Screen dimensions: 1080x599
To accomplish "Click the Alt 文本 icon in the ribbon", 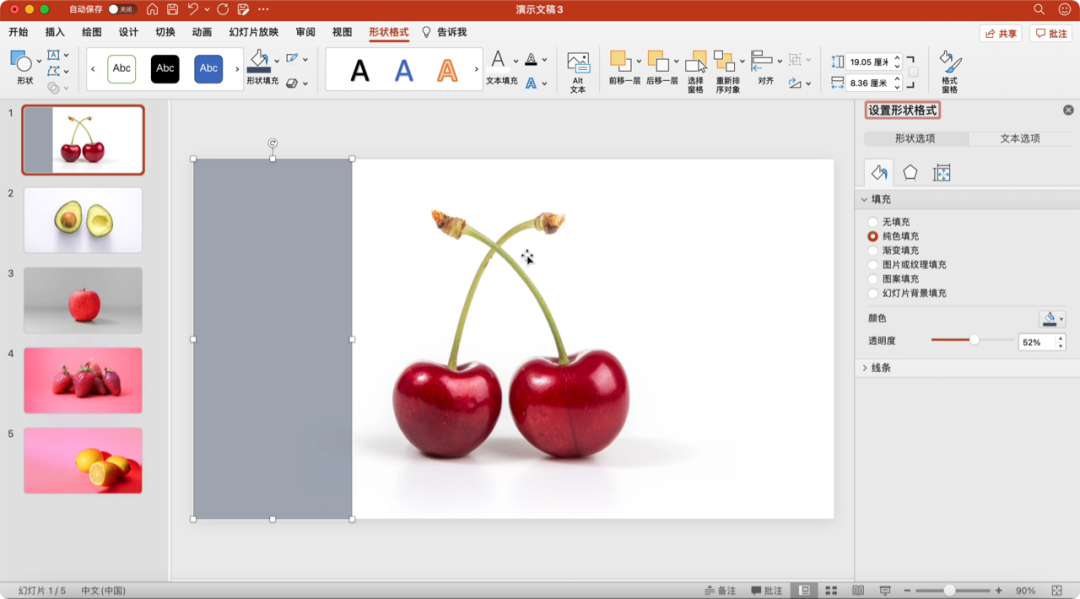I will (x=577, y=64).
